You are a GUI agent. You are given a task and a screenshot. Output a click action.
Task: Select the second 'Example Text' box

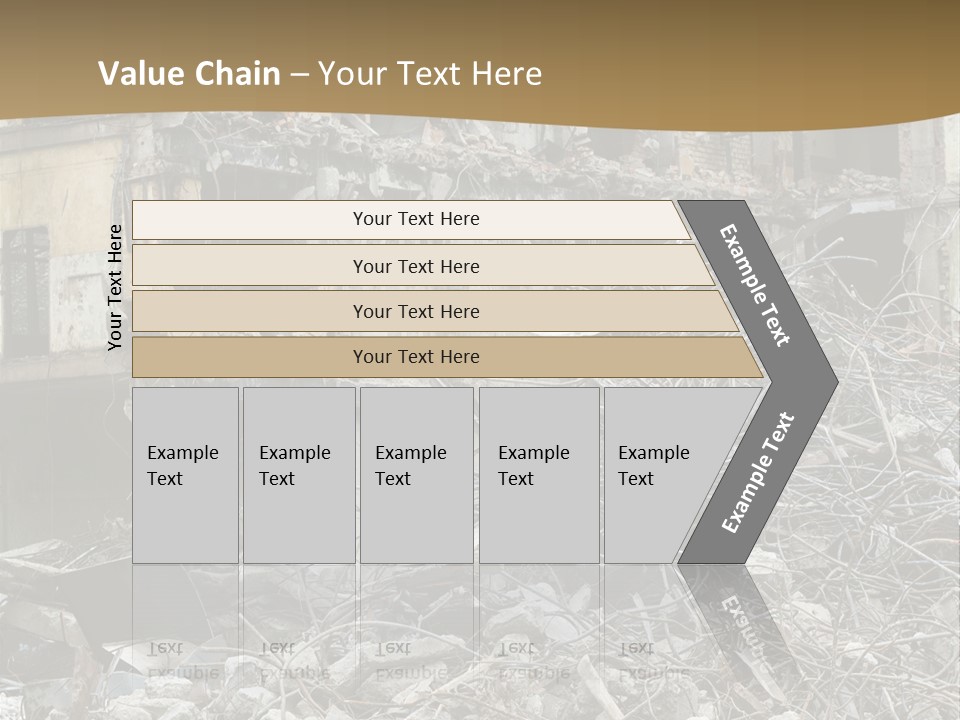click(298, 475)
